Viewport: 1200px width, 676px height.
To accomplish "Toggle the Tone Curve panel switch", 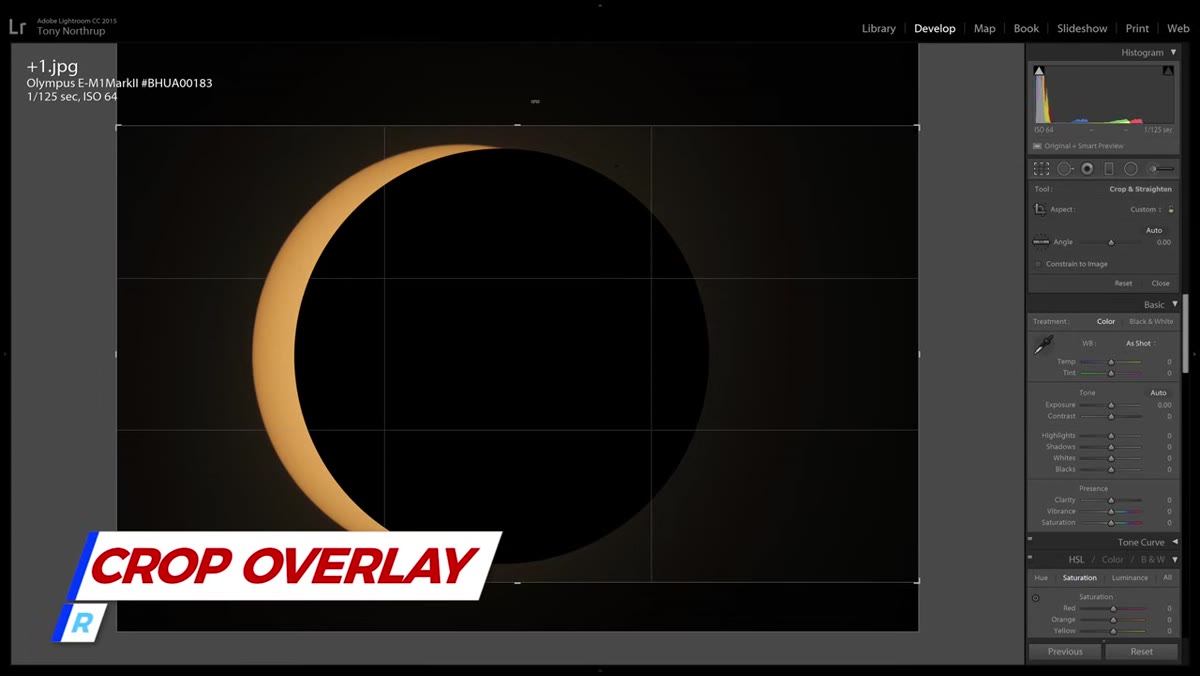I will [1030, 541].
